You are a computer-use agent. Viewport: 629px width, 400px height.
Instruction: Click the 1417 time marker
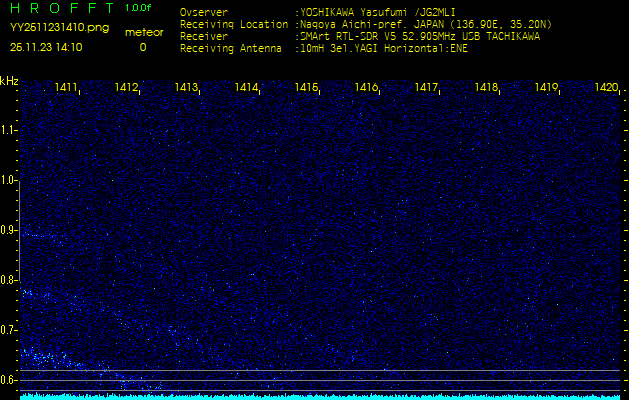(x=426, y=88)
